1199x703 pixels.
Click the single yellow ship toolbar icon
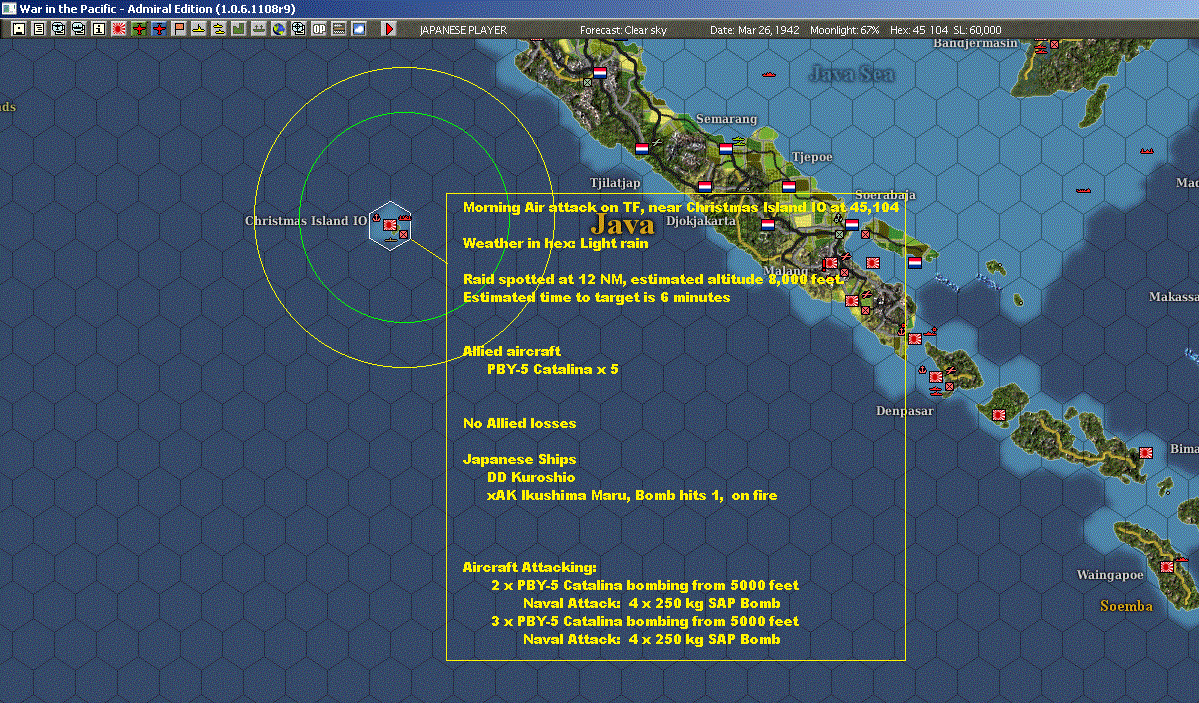(x=199, y=29)
